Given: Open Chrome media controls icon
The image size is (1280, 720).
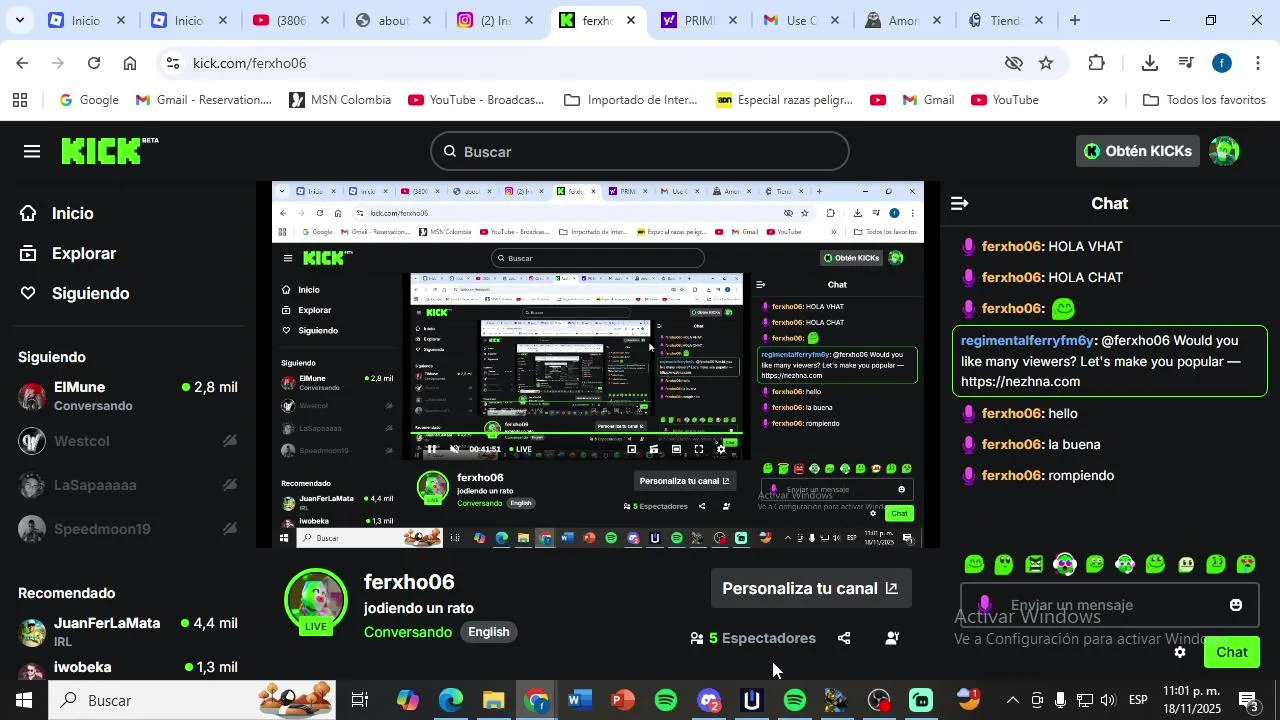Looking at the screenshot, I should [1186, 63].
